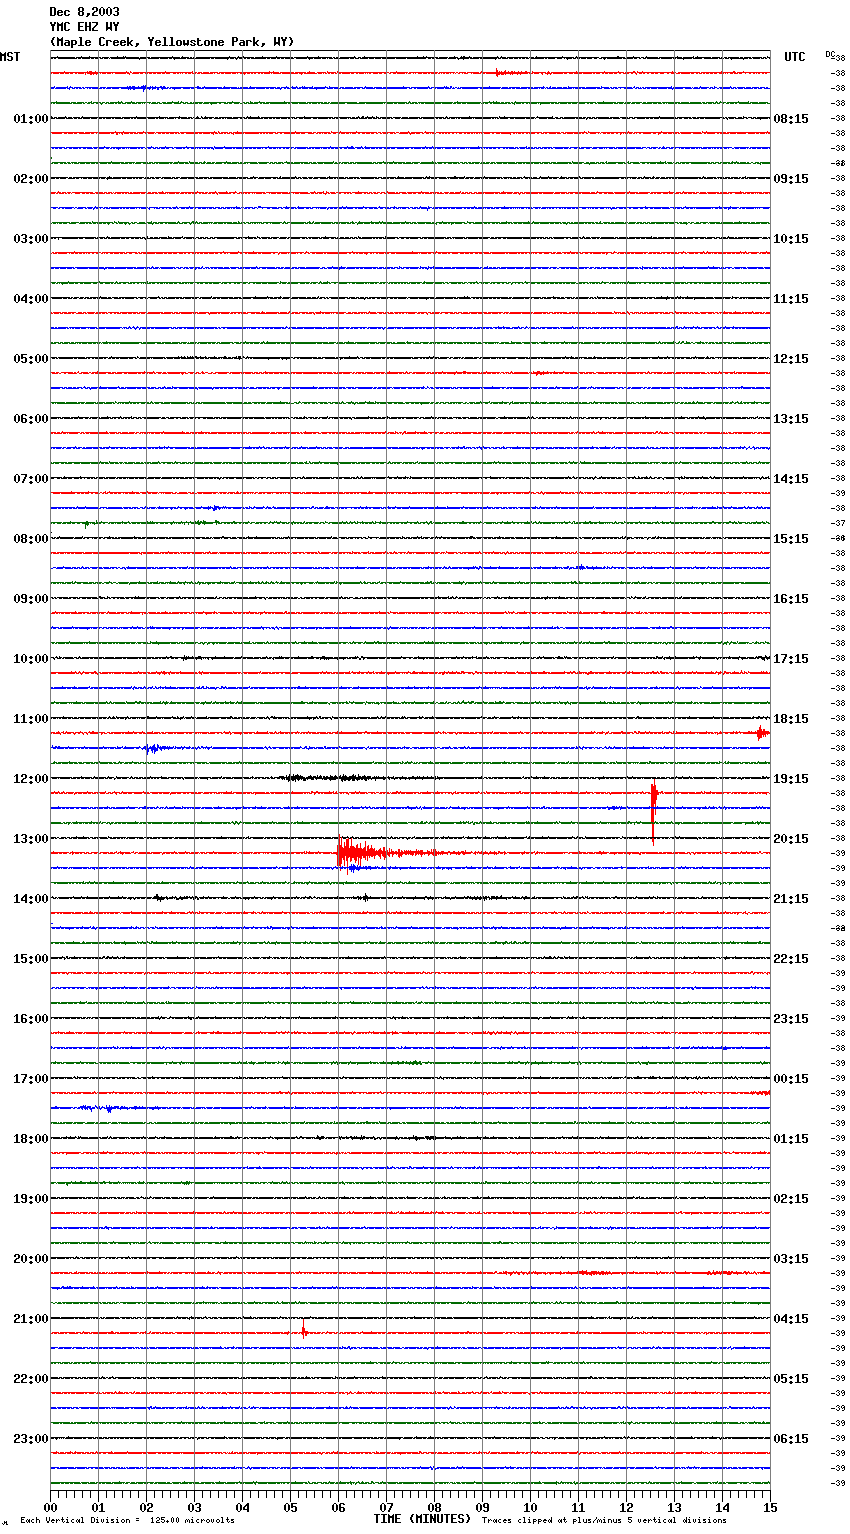
Task: Click the 15:00 MST time label
Action: (x=31, y=959)
